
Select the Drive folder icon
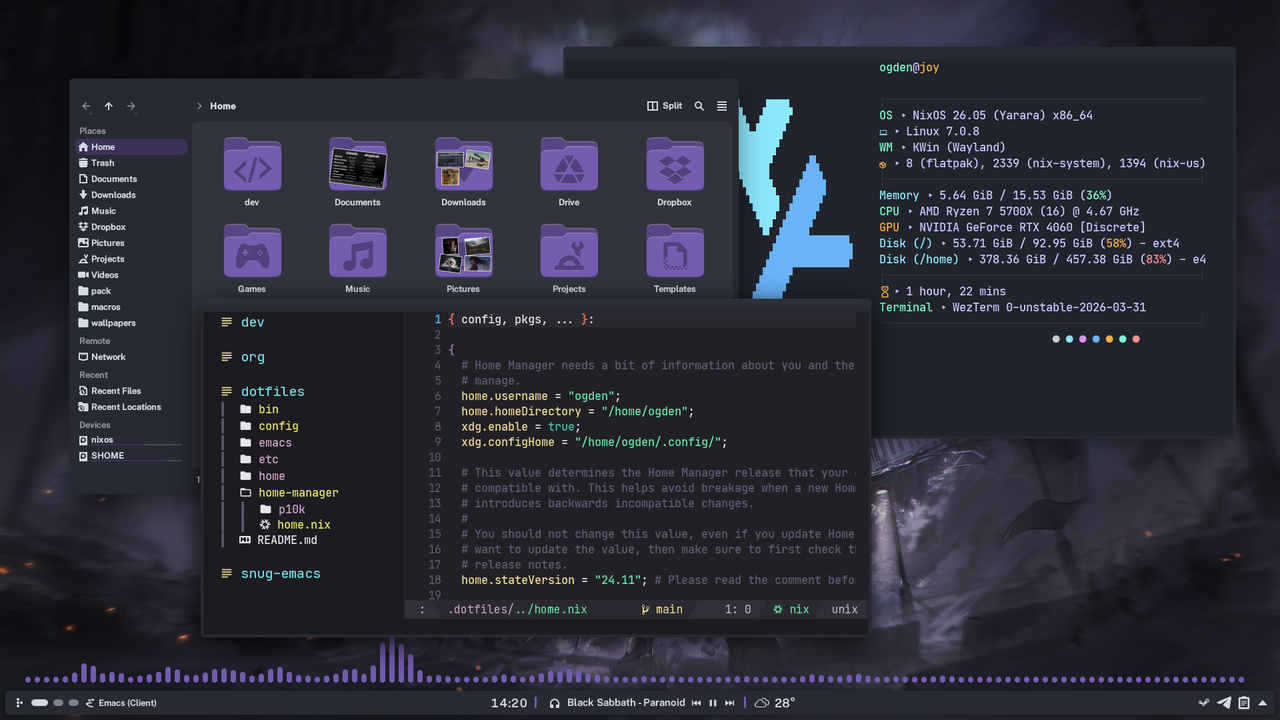coord(569,165)
